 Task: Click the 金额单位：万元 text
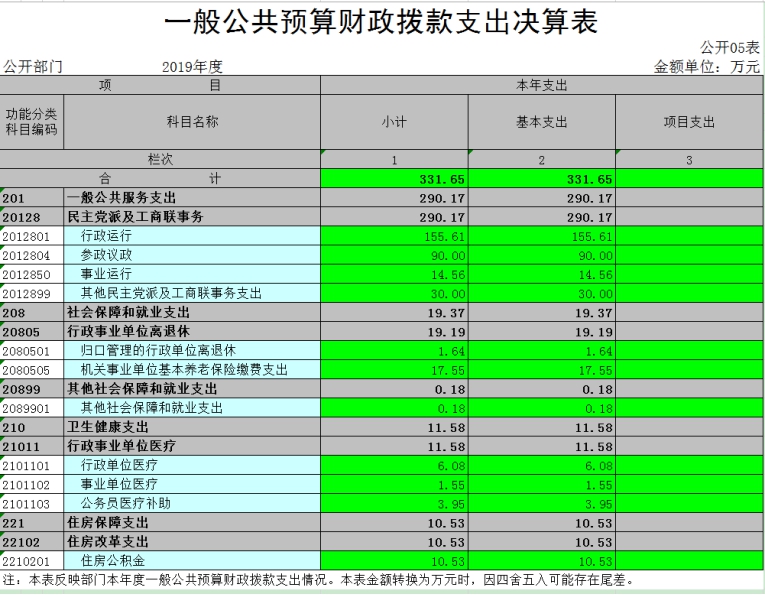707,66
